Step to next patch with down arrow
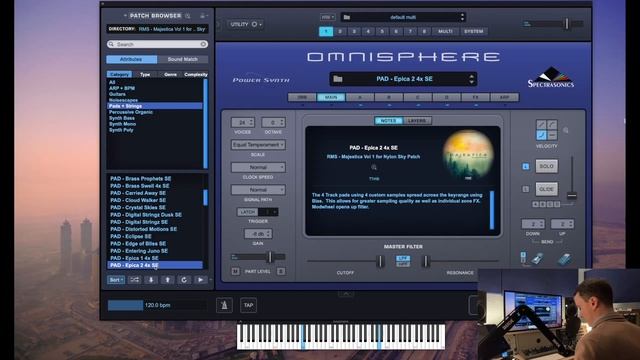This screenshot has height=360, width=640. tap(151, 280)
